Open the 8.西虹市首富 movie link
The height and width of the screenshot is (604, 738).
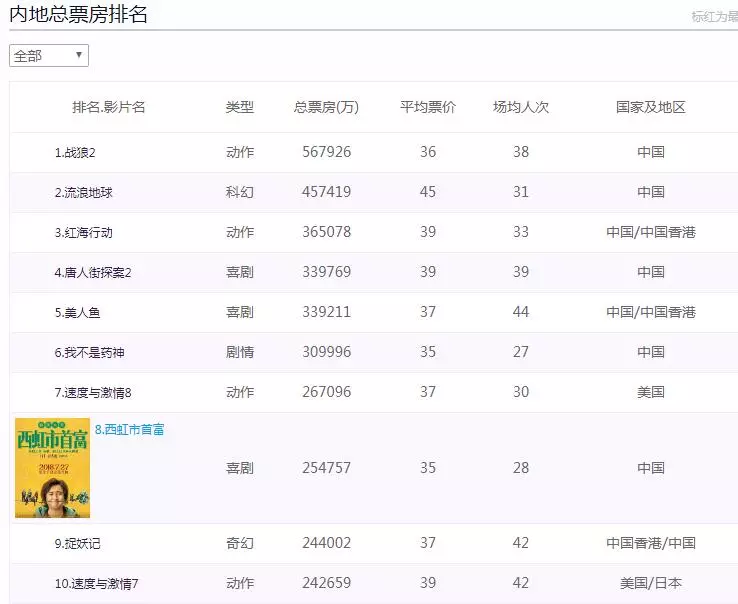click(x=129, y=429)
